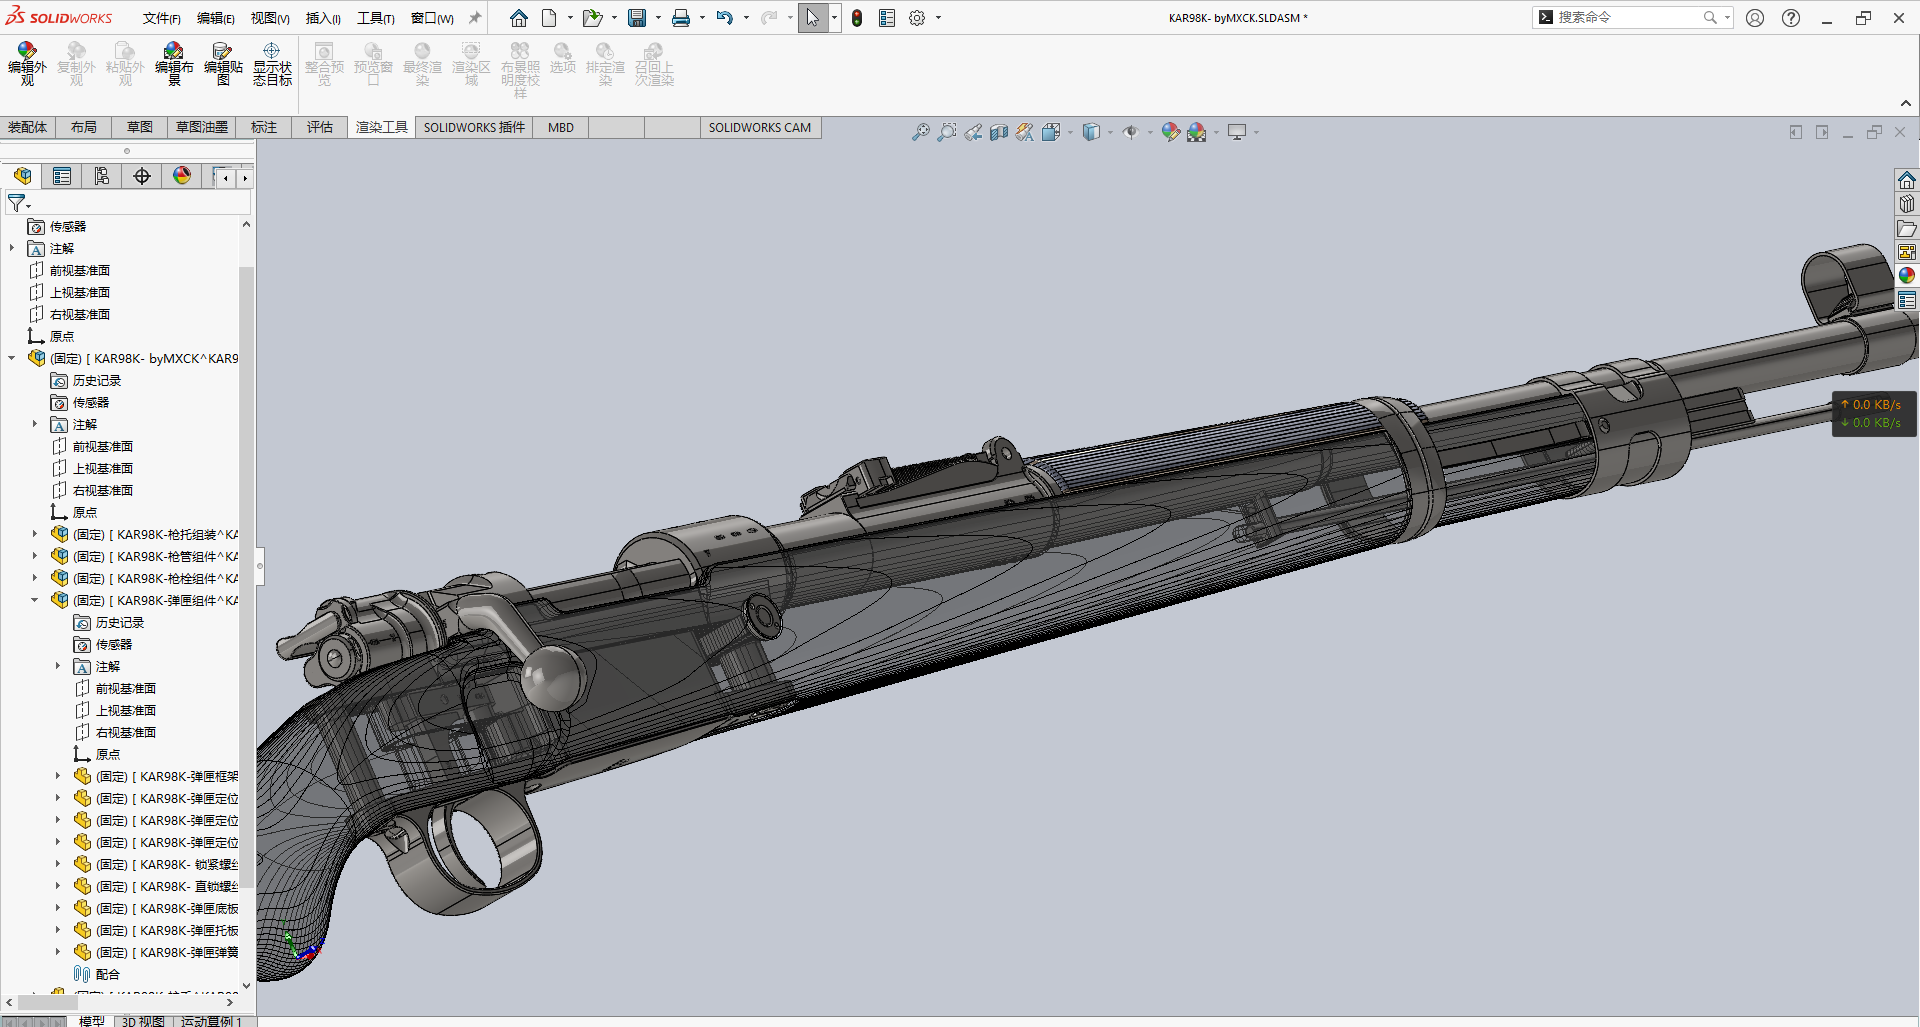Click Zoom to Area magnifier icon
This screenshot has width=1920, height=1027.
(x=947, y=132)
